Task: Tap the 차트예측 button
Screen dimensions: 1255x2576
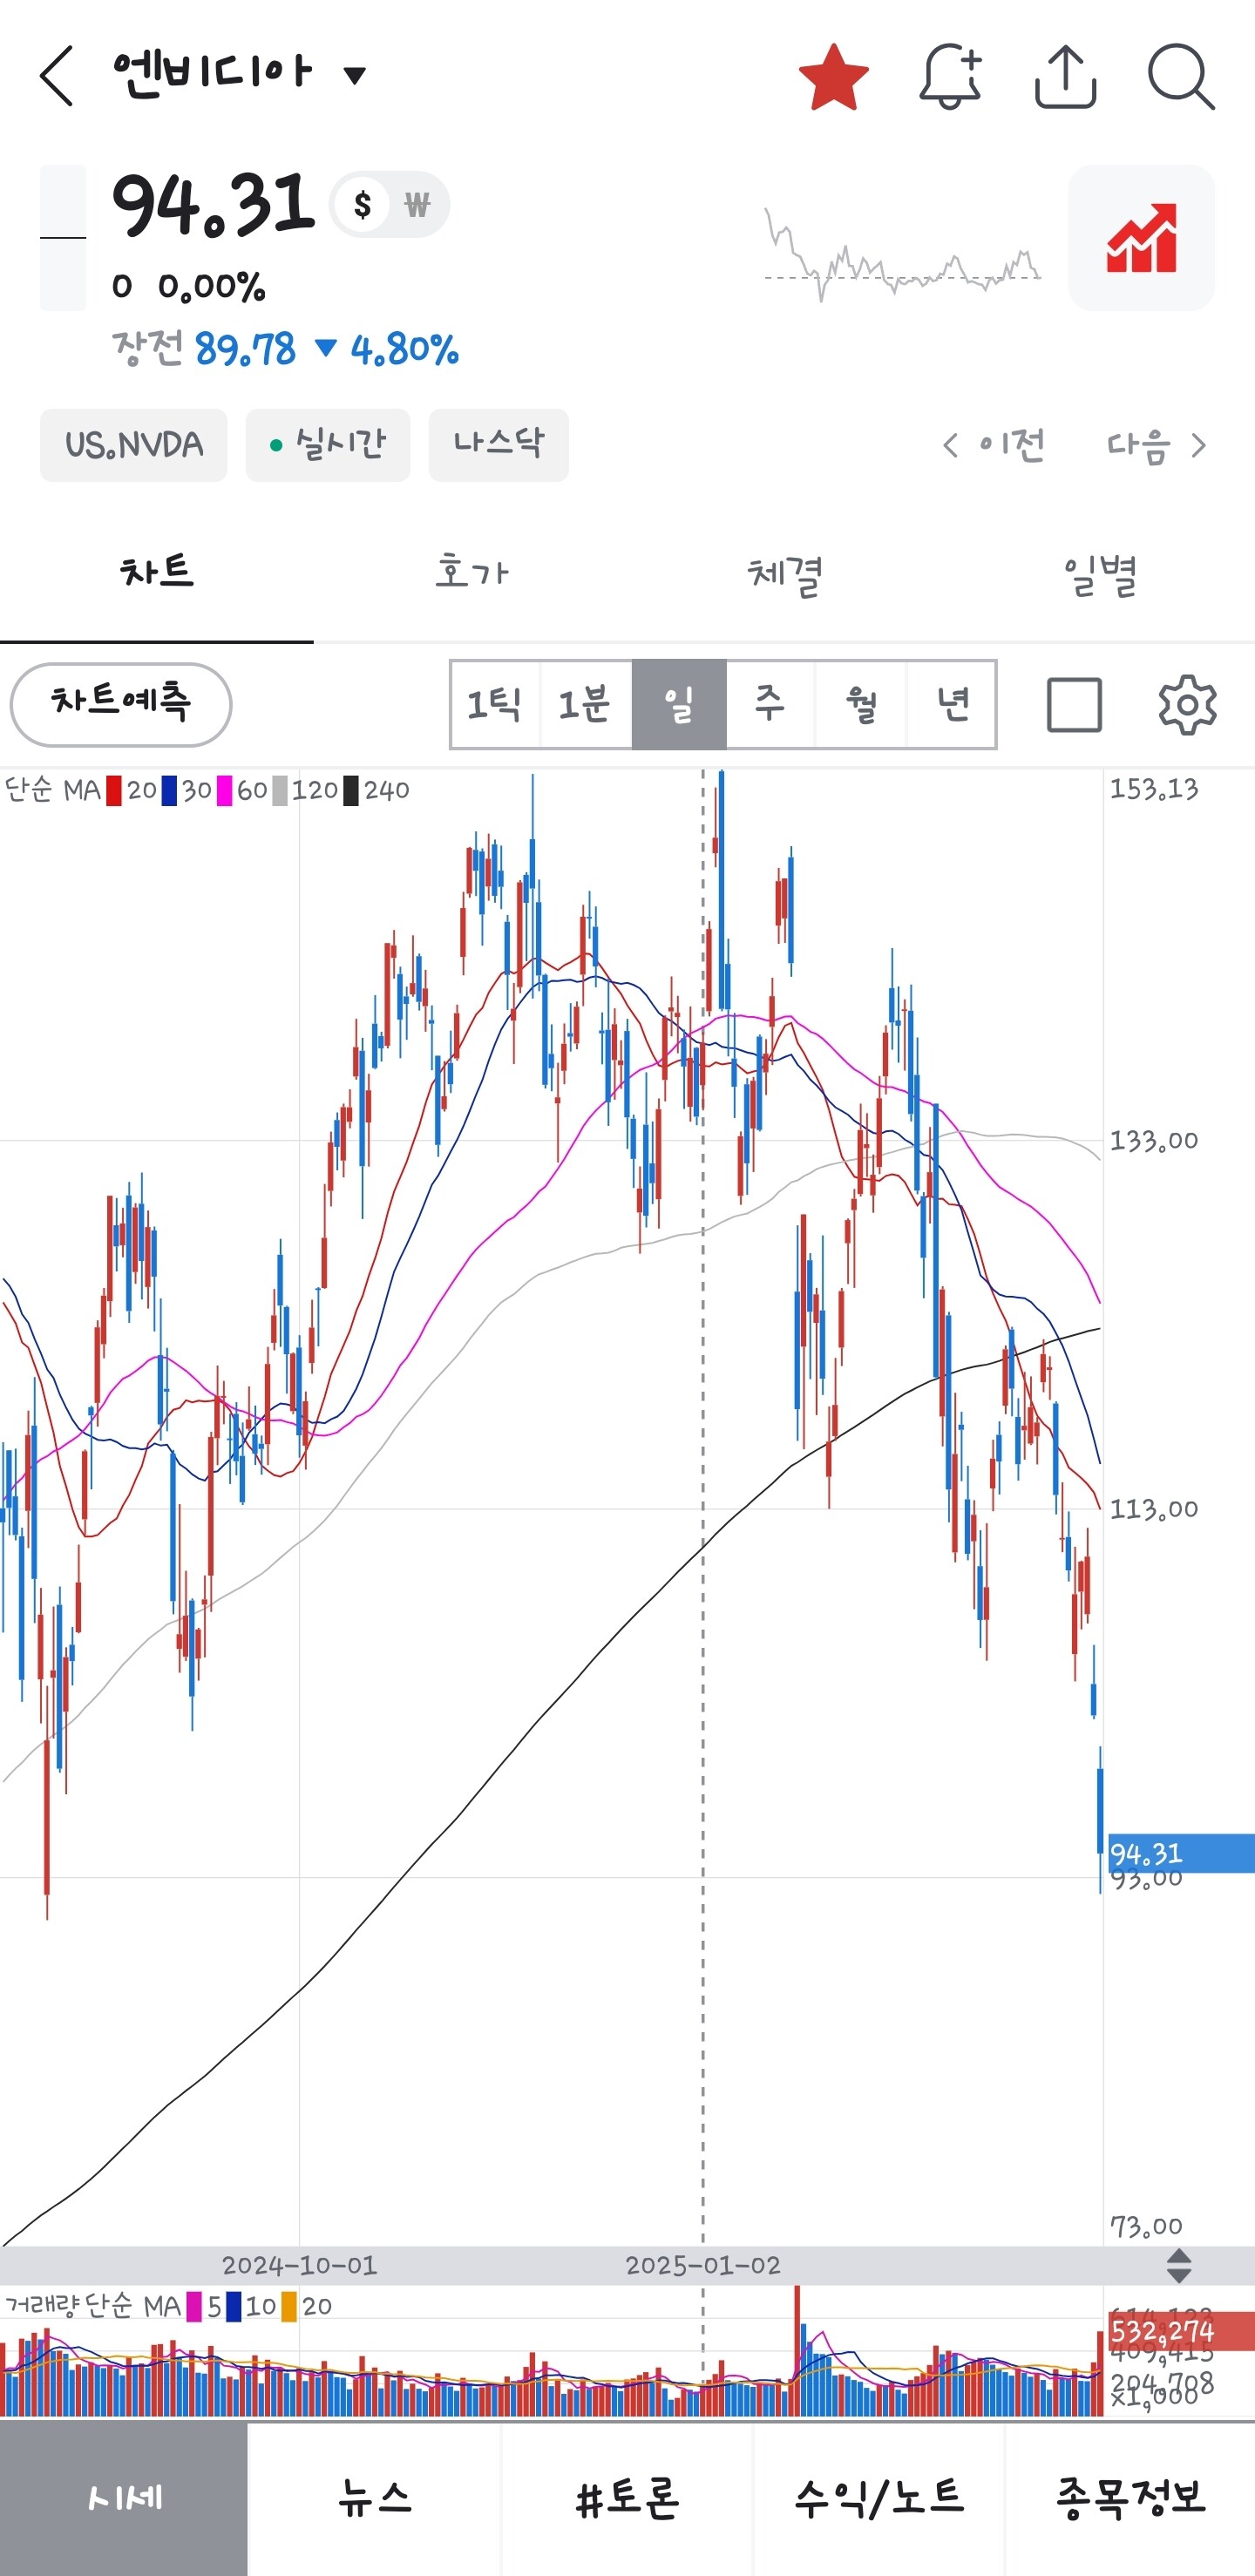Action: [121, 704]
